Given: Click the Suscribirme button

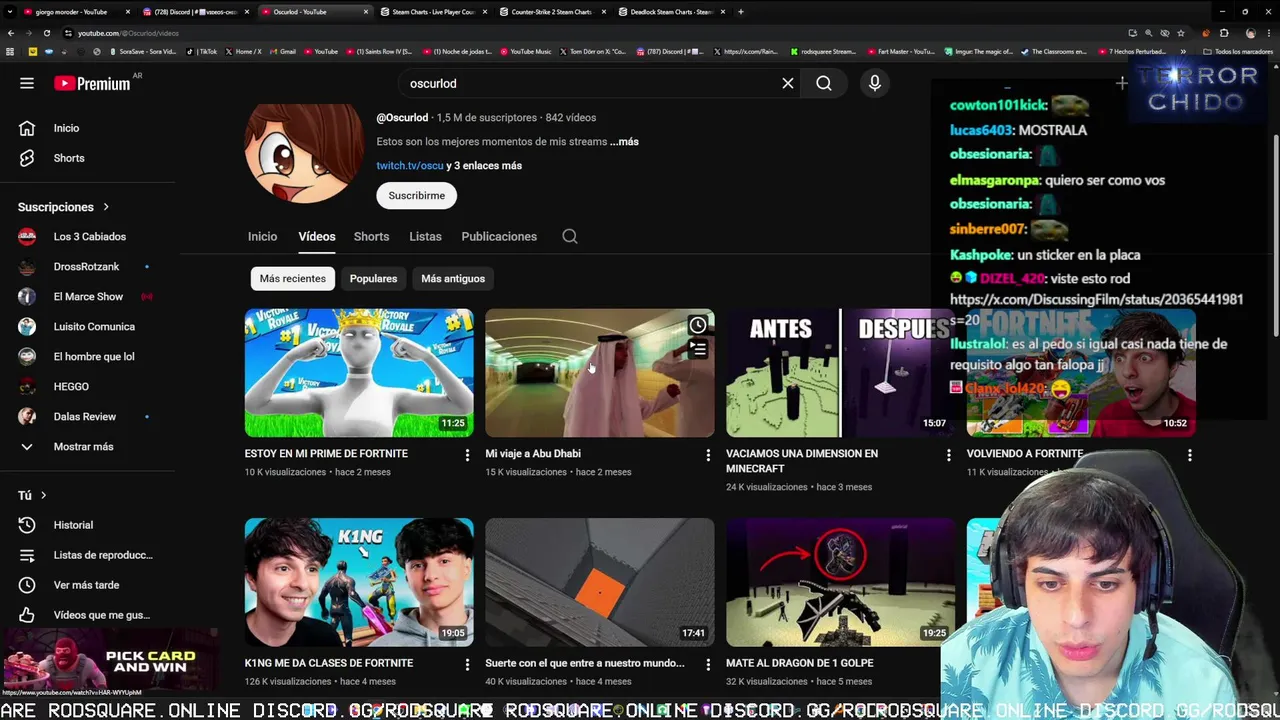Looking at the screenshot, I should 417,196.
